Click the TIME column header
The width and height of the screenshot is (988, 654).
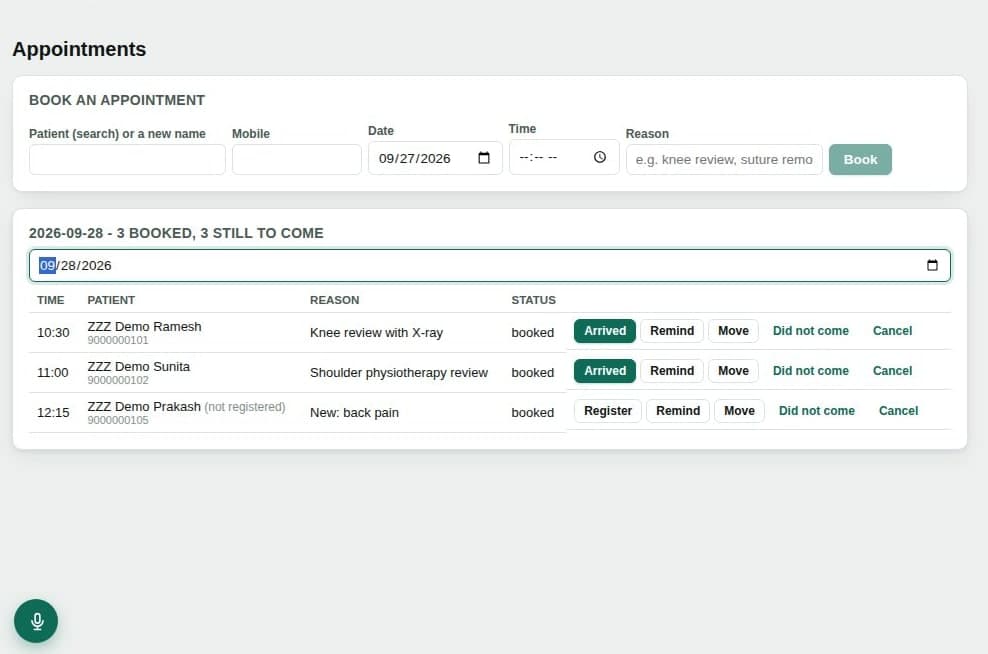[50, 301]
